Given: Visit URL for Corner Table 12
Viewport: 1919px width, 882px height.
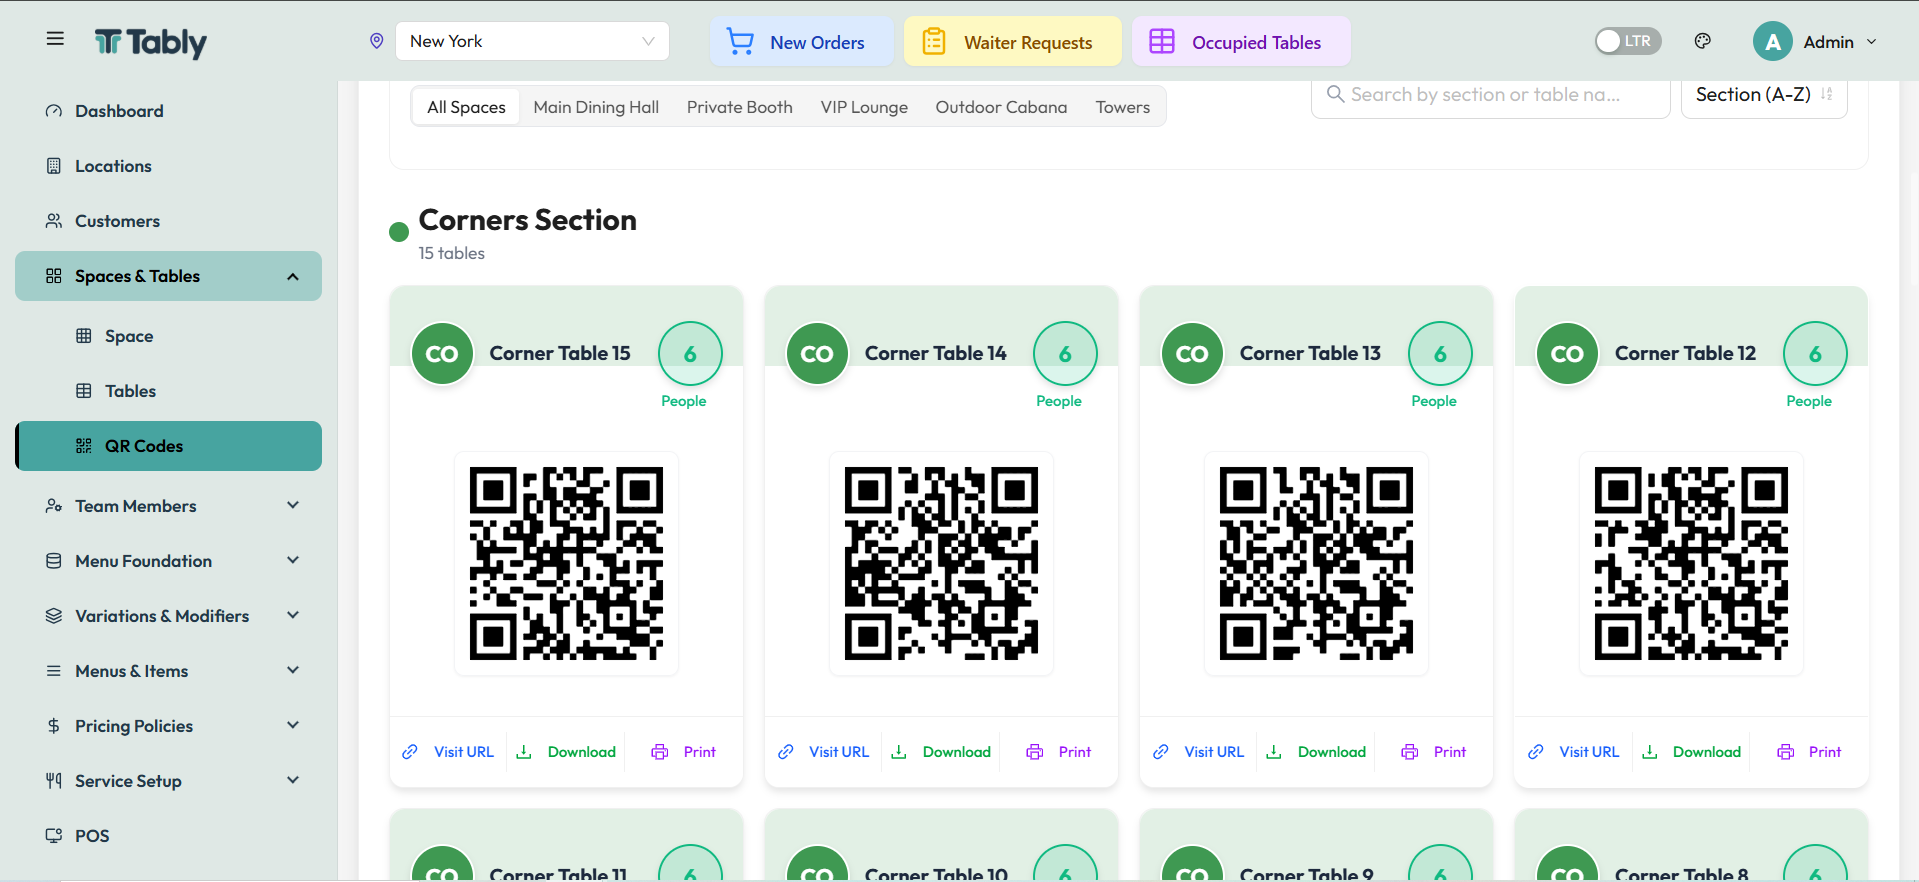Looking at the screenshot, I should pyautogui.click(x=1574, y=752).
